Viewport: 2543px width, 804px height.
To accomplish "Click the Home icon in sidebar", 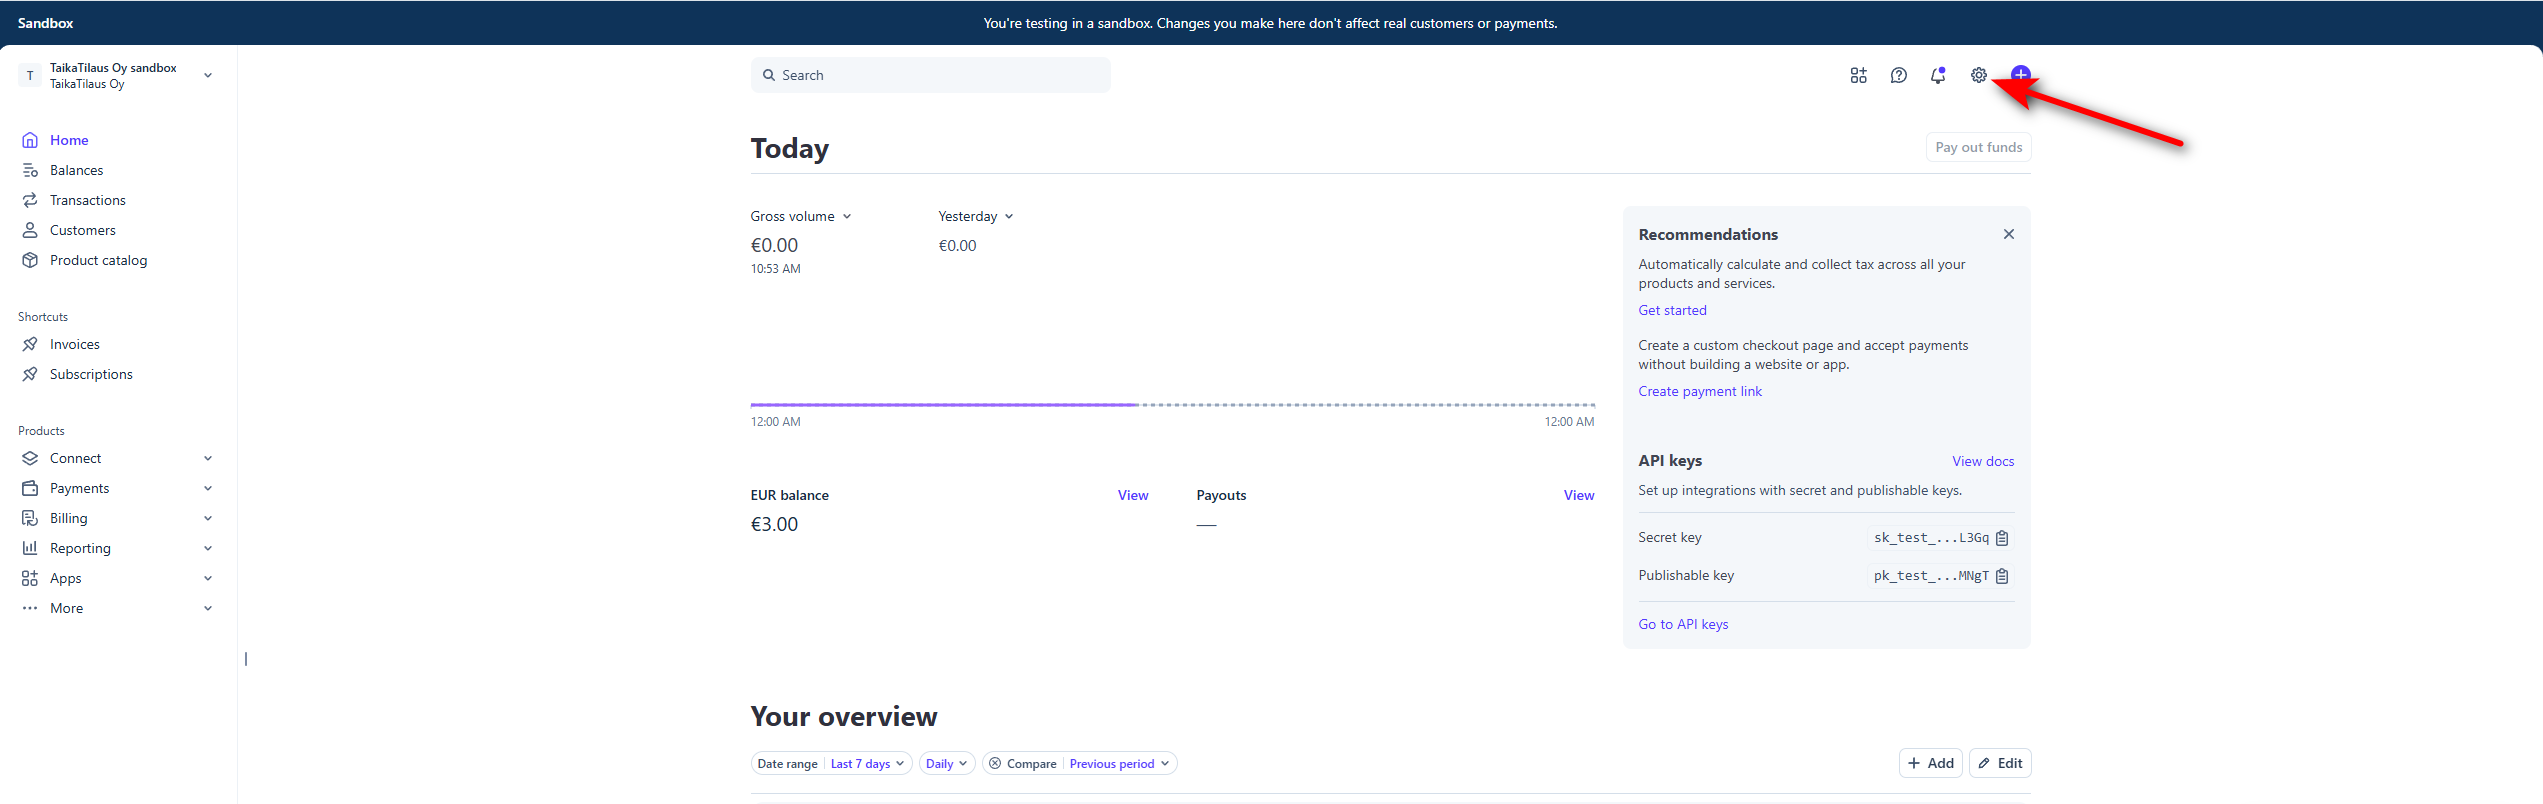I will [x=30, y=140].
